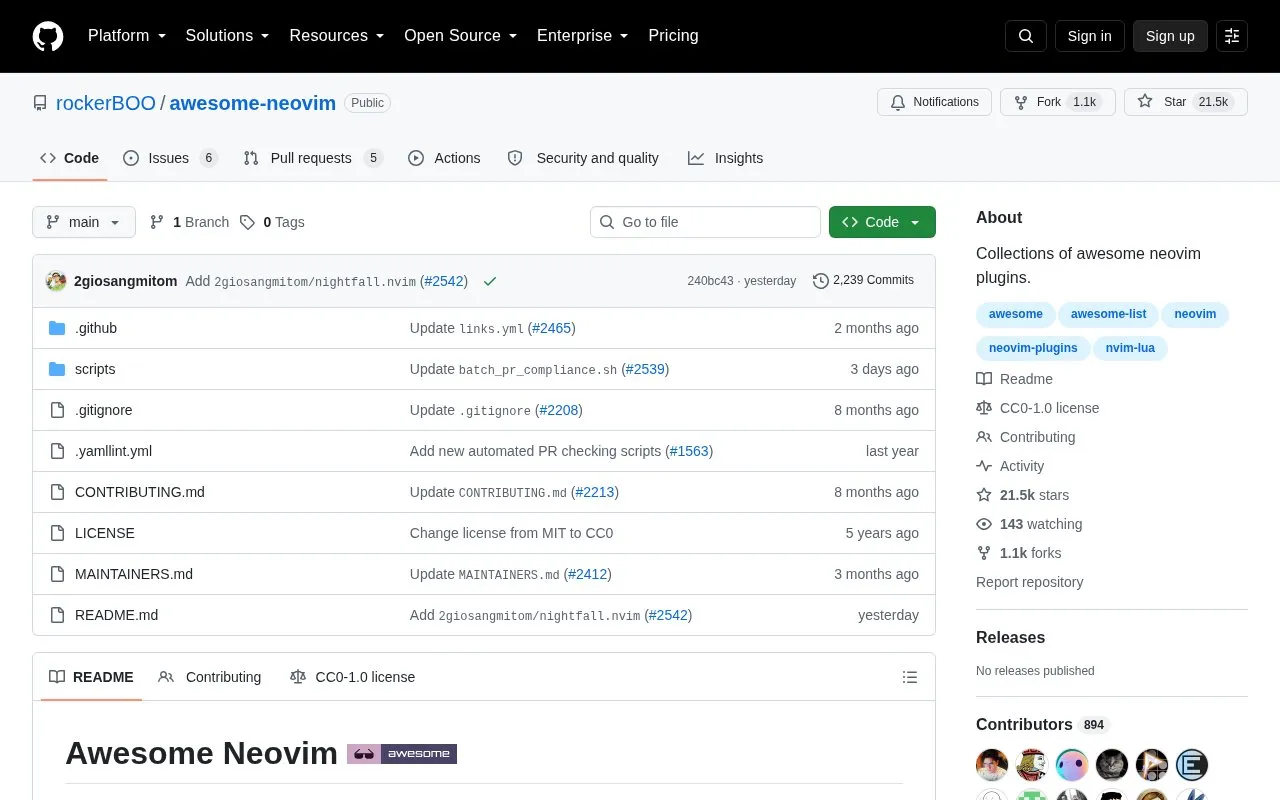This screenshot has width=1280, height=800.
Task: Click the MAINTAINERS.md file icon
Action: [57, 574]
